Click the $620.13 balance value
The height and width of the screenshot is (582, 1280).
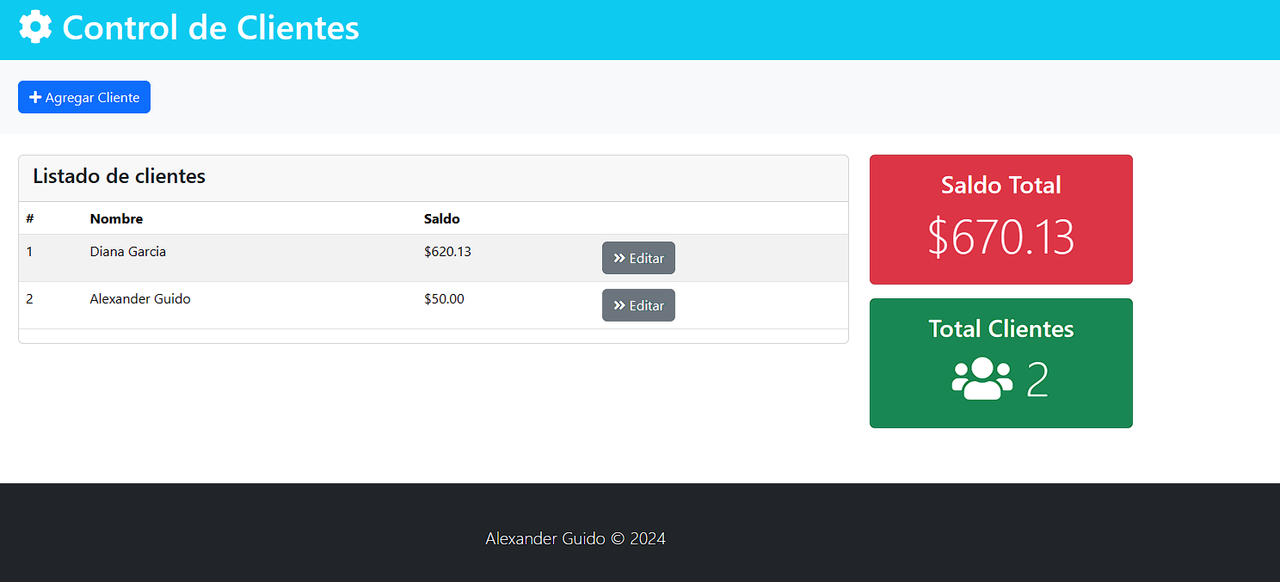(447, 252)
